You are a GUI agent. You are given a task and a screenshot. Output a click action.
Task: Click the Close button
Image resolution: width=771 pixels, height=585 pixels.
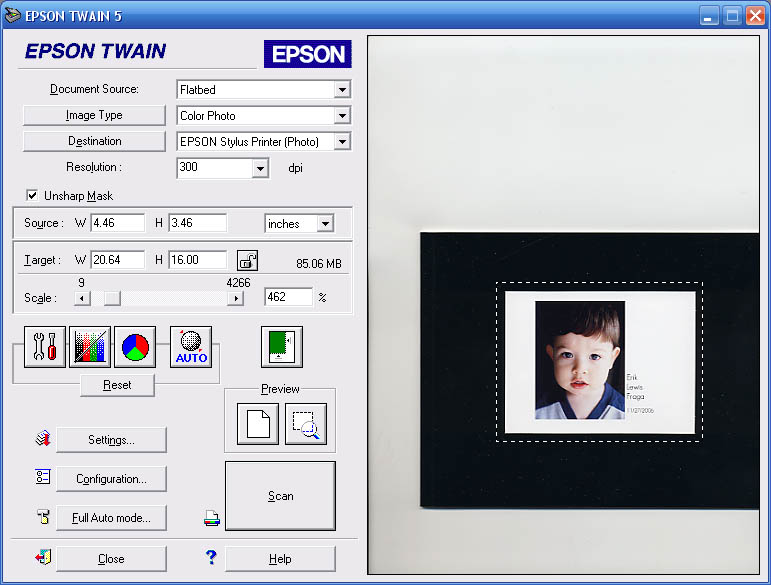111,558
